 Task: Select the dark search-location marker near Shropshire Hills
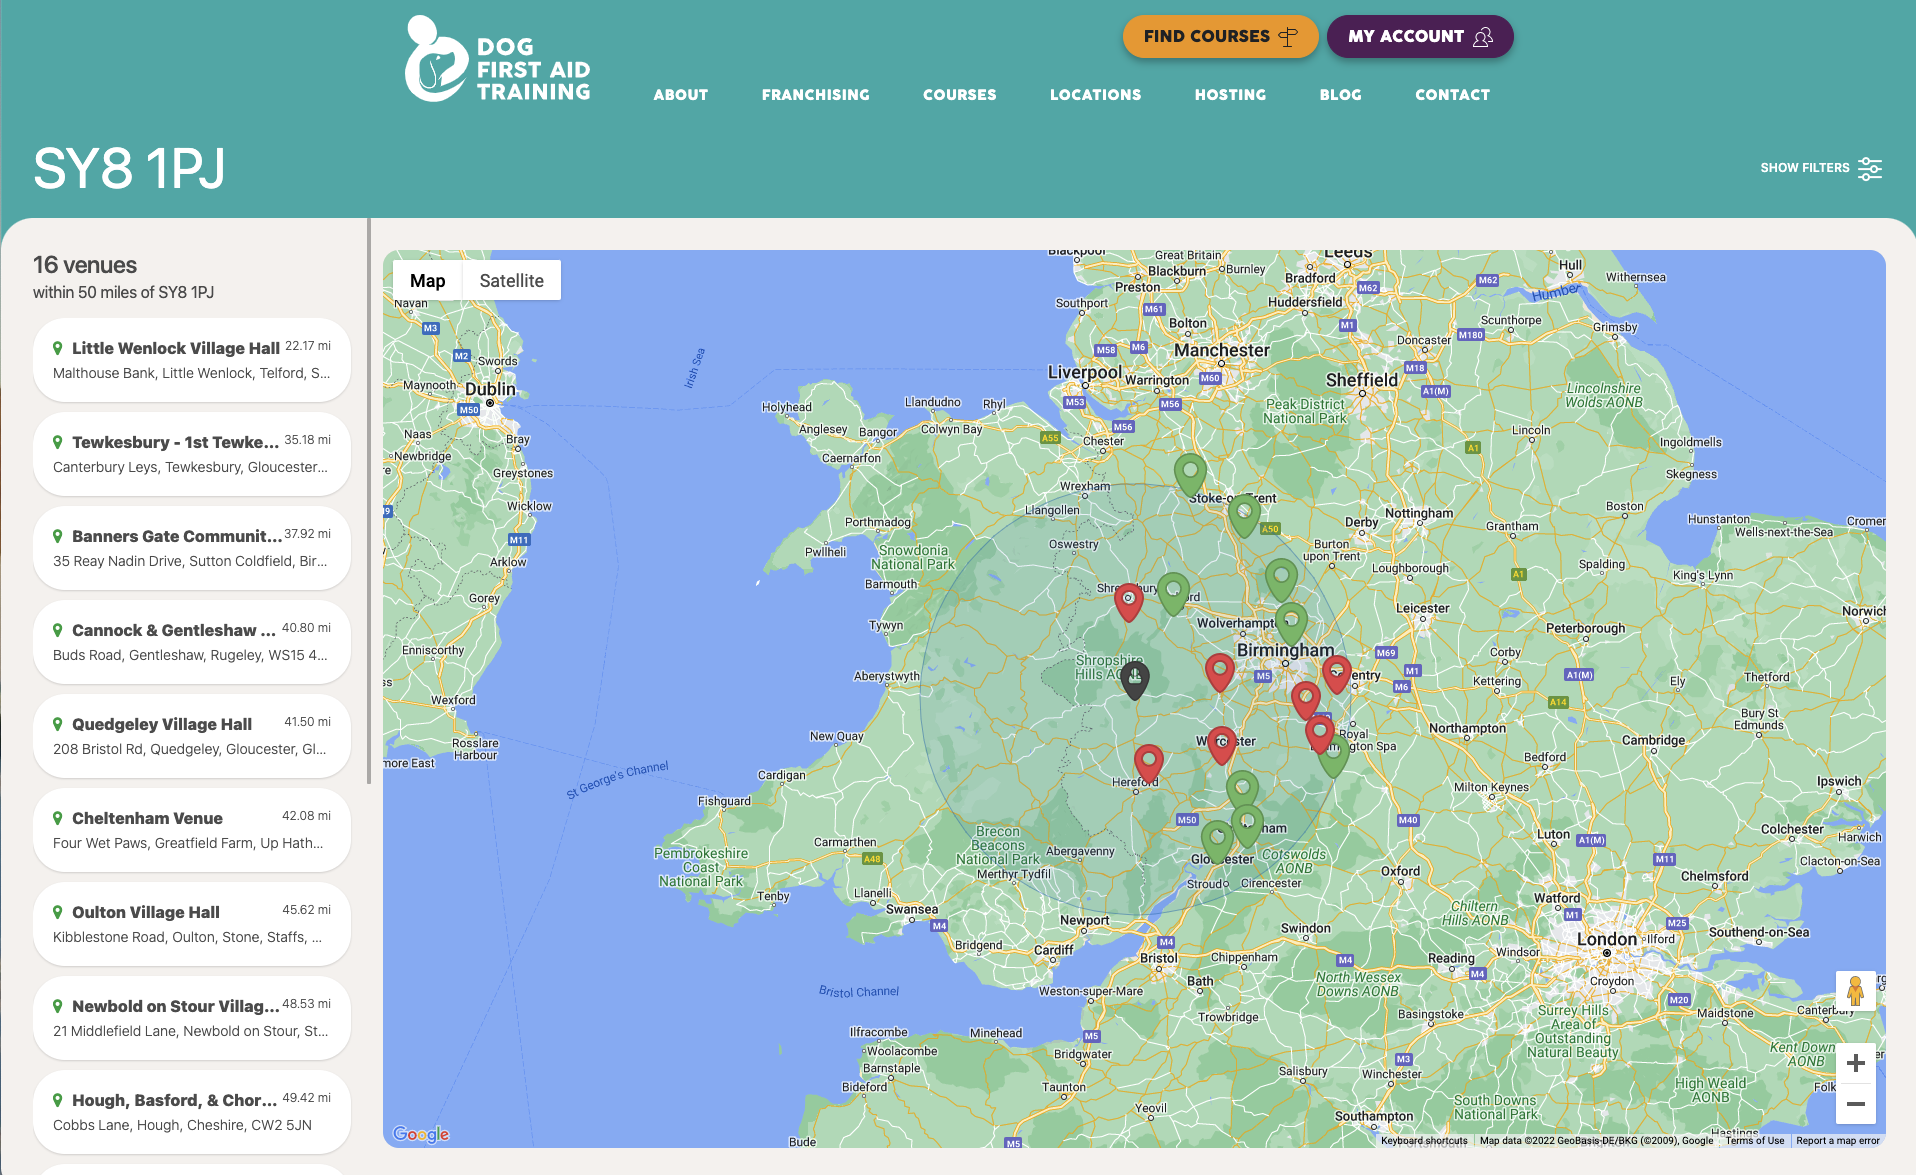pyautogui.click(x=1134, y=679)
